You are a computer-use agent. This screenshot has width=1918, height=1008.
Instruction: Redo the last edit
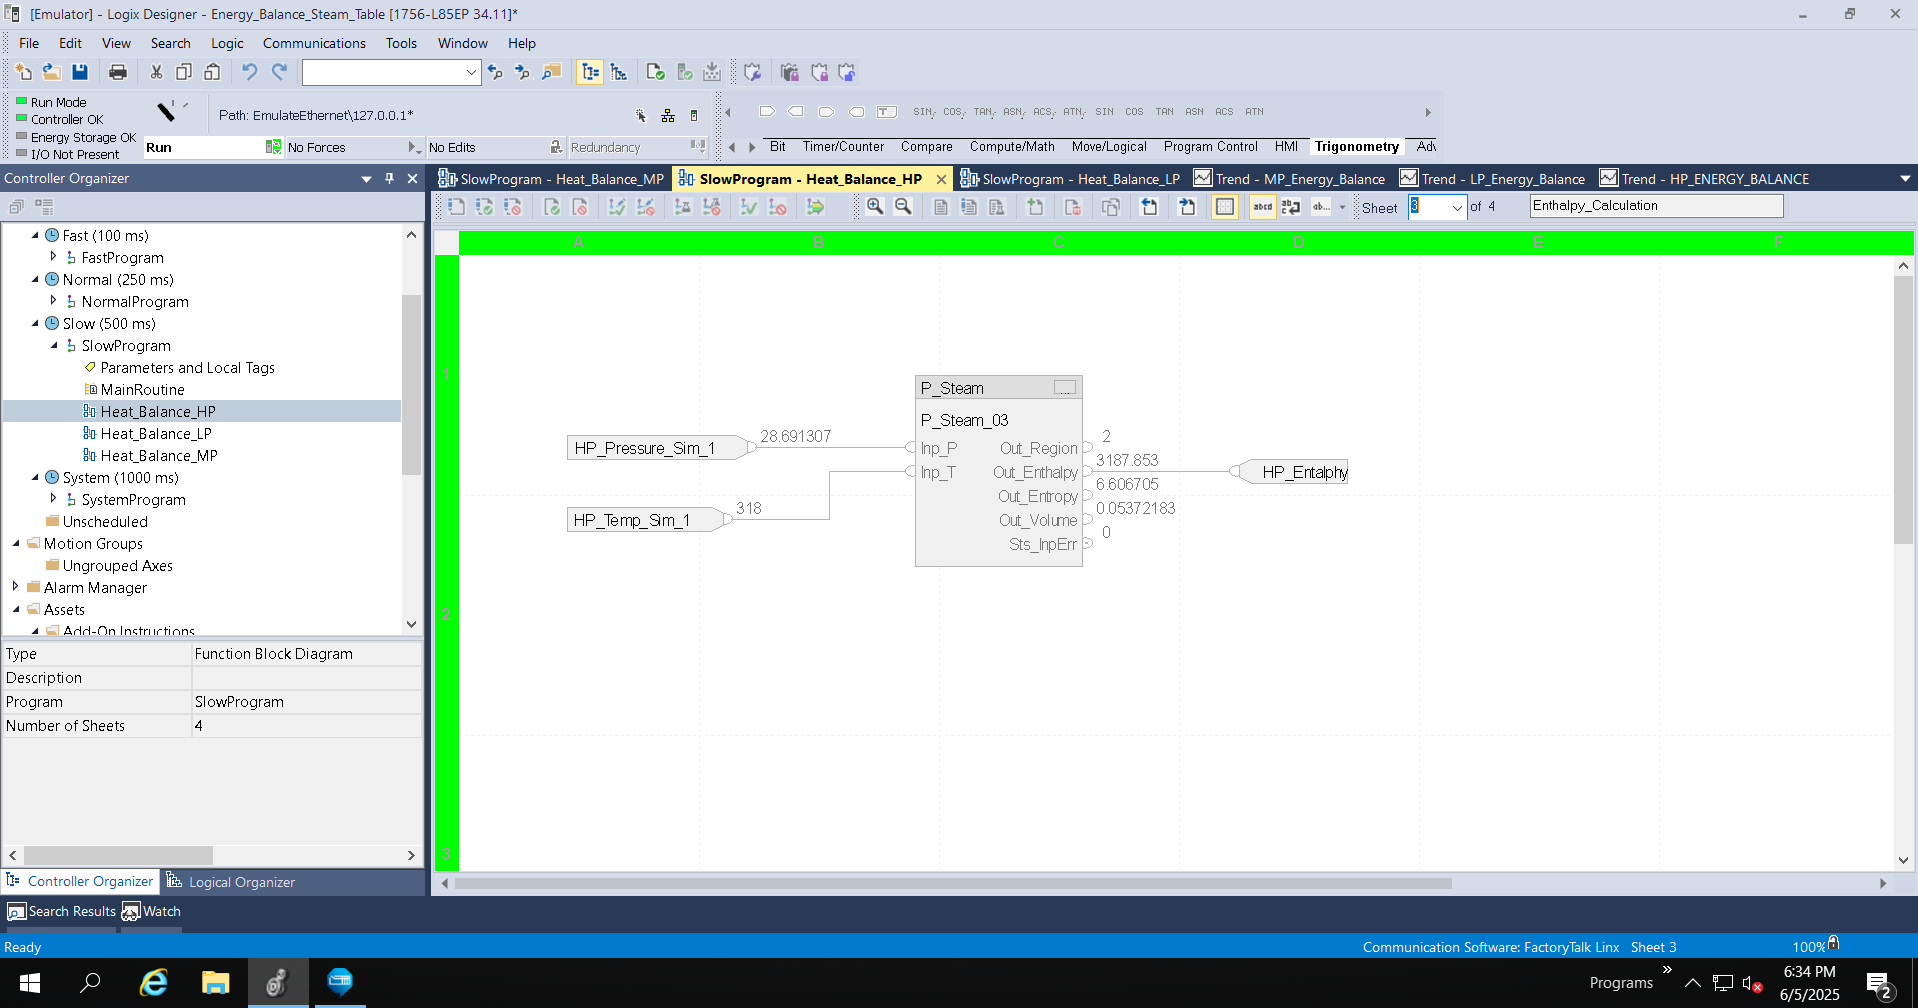point(278,71)
